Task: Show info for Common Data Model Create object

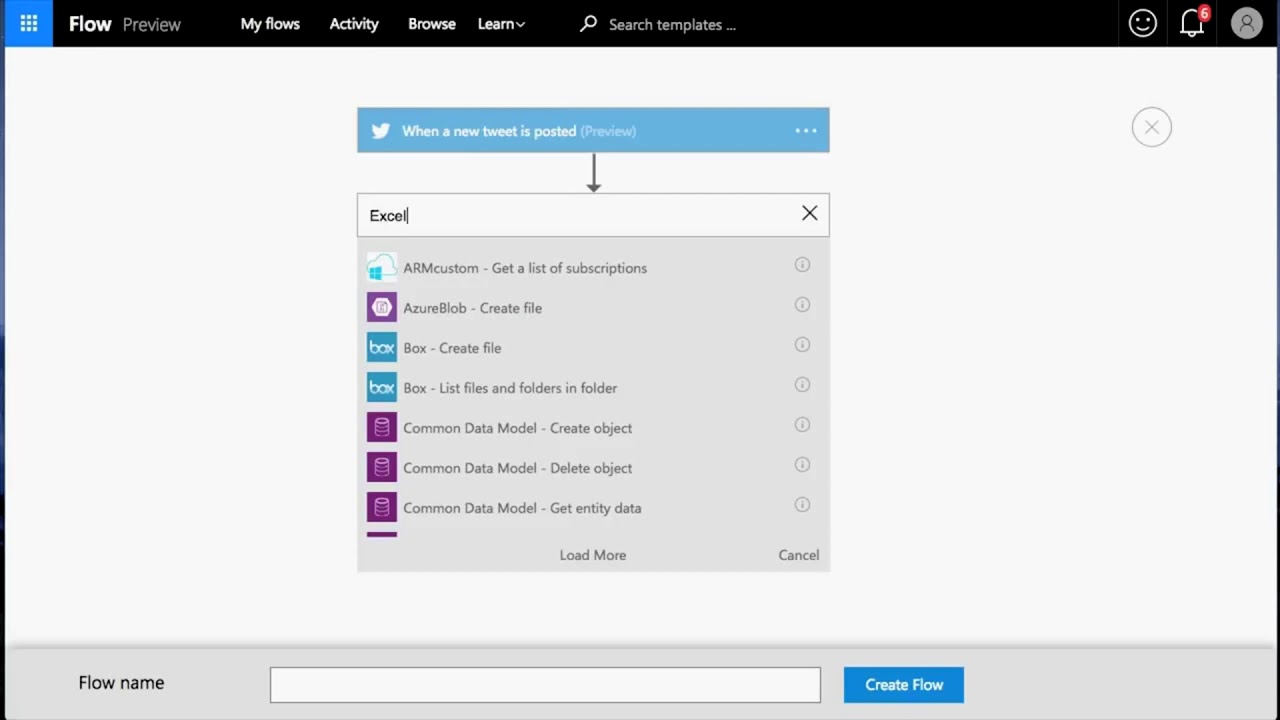Action: (802, 425)
